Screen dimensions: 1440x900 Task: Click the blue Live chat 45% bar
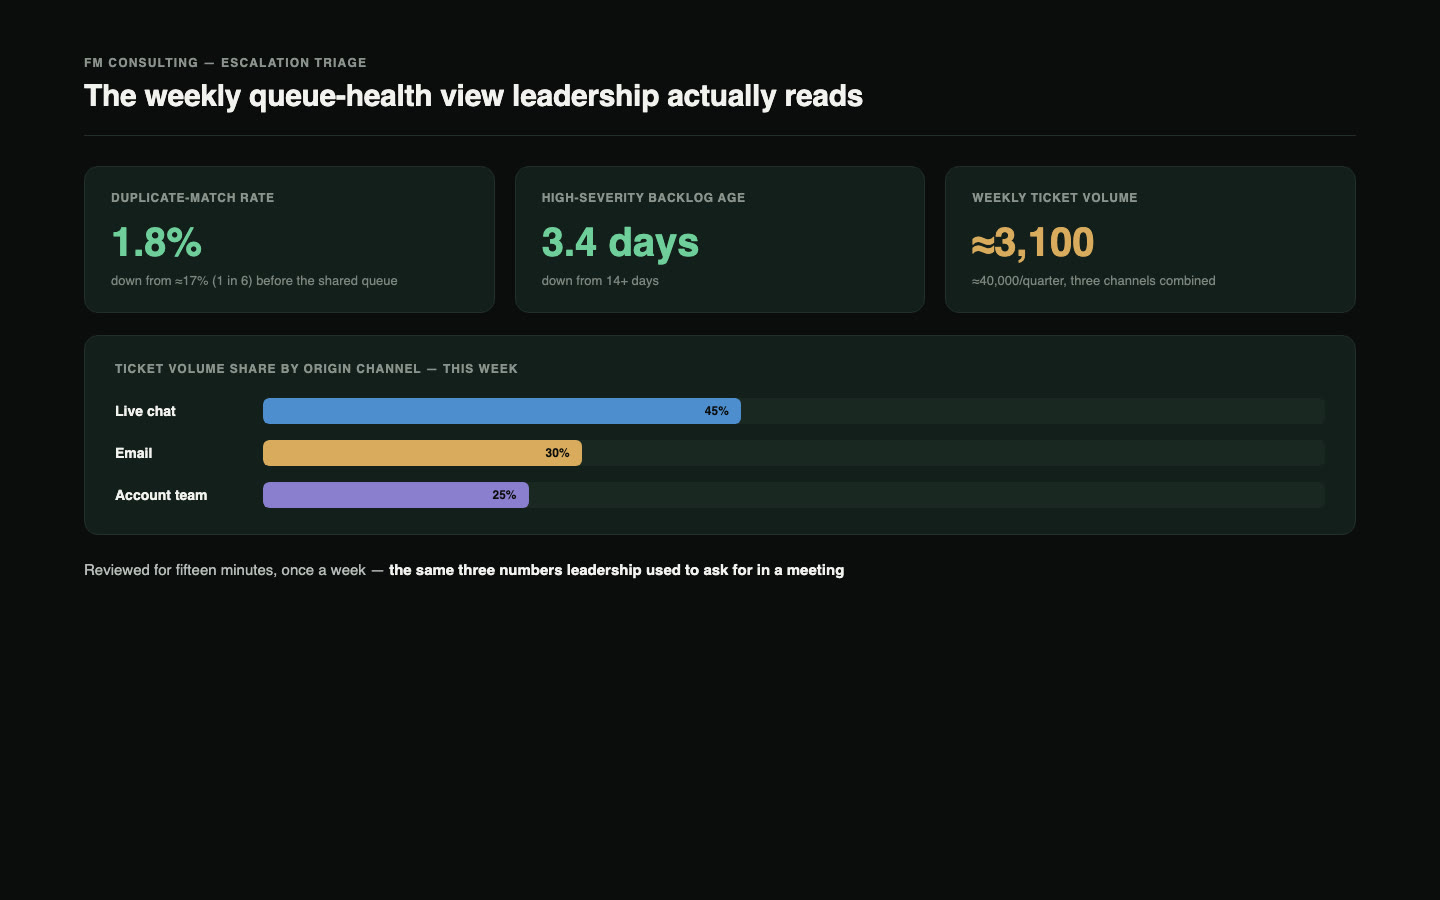click(502, 411)
